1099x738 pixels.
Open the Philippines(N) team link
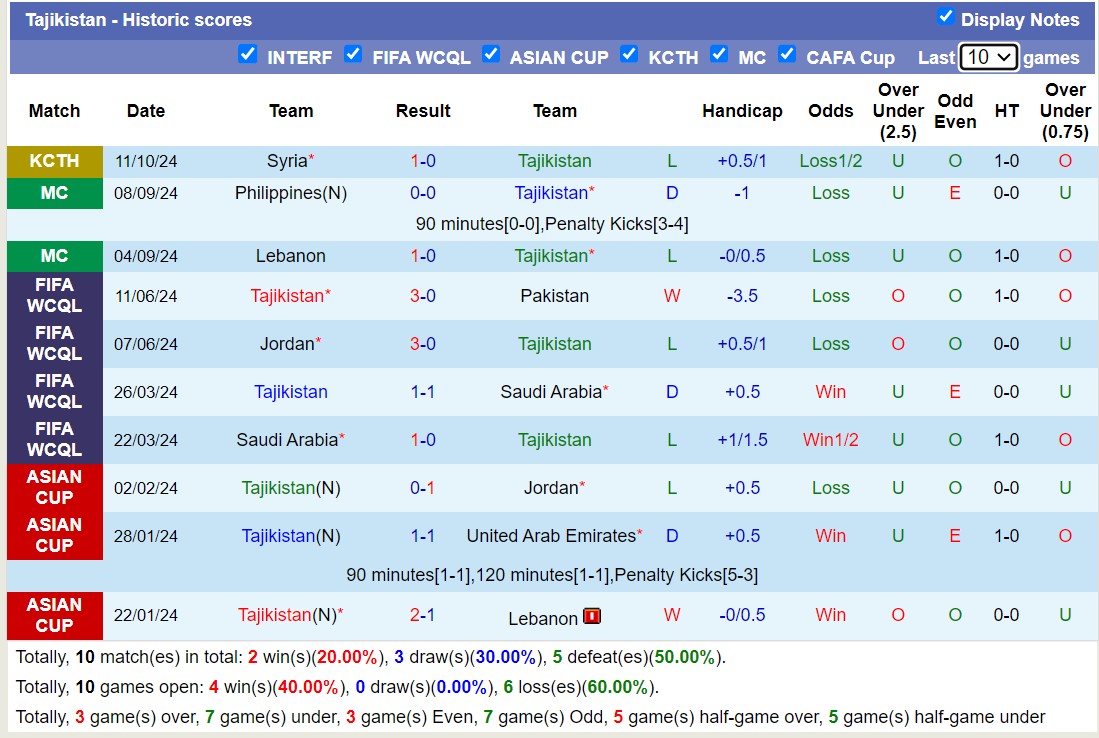(290, 193)
